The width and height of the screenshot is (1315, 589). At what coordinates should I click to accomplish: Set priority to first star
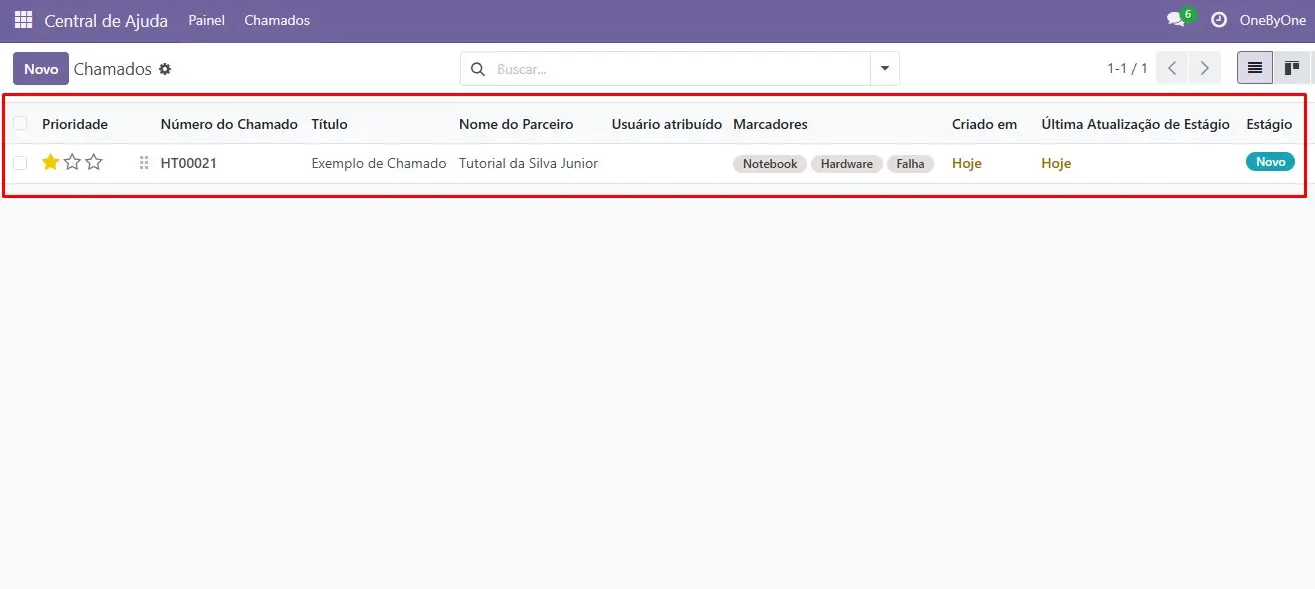[x=50, y=162]
